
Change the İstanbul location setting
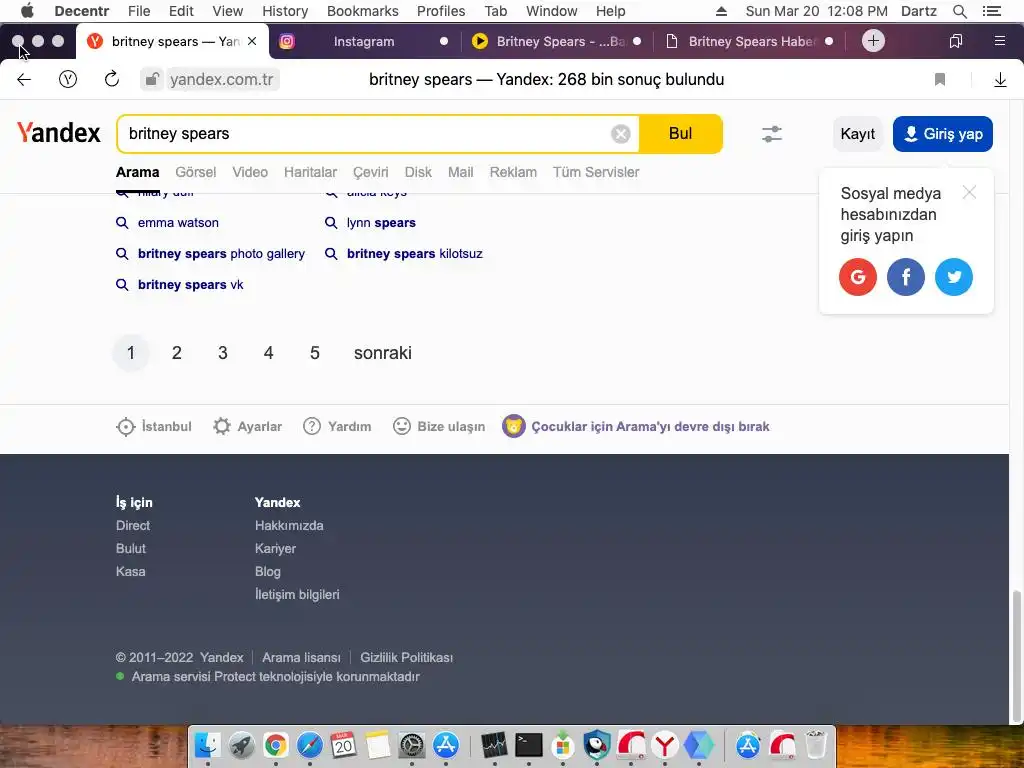(x=154, y=426)
